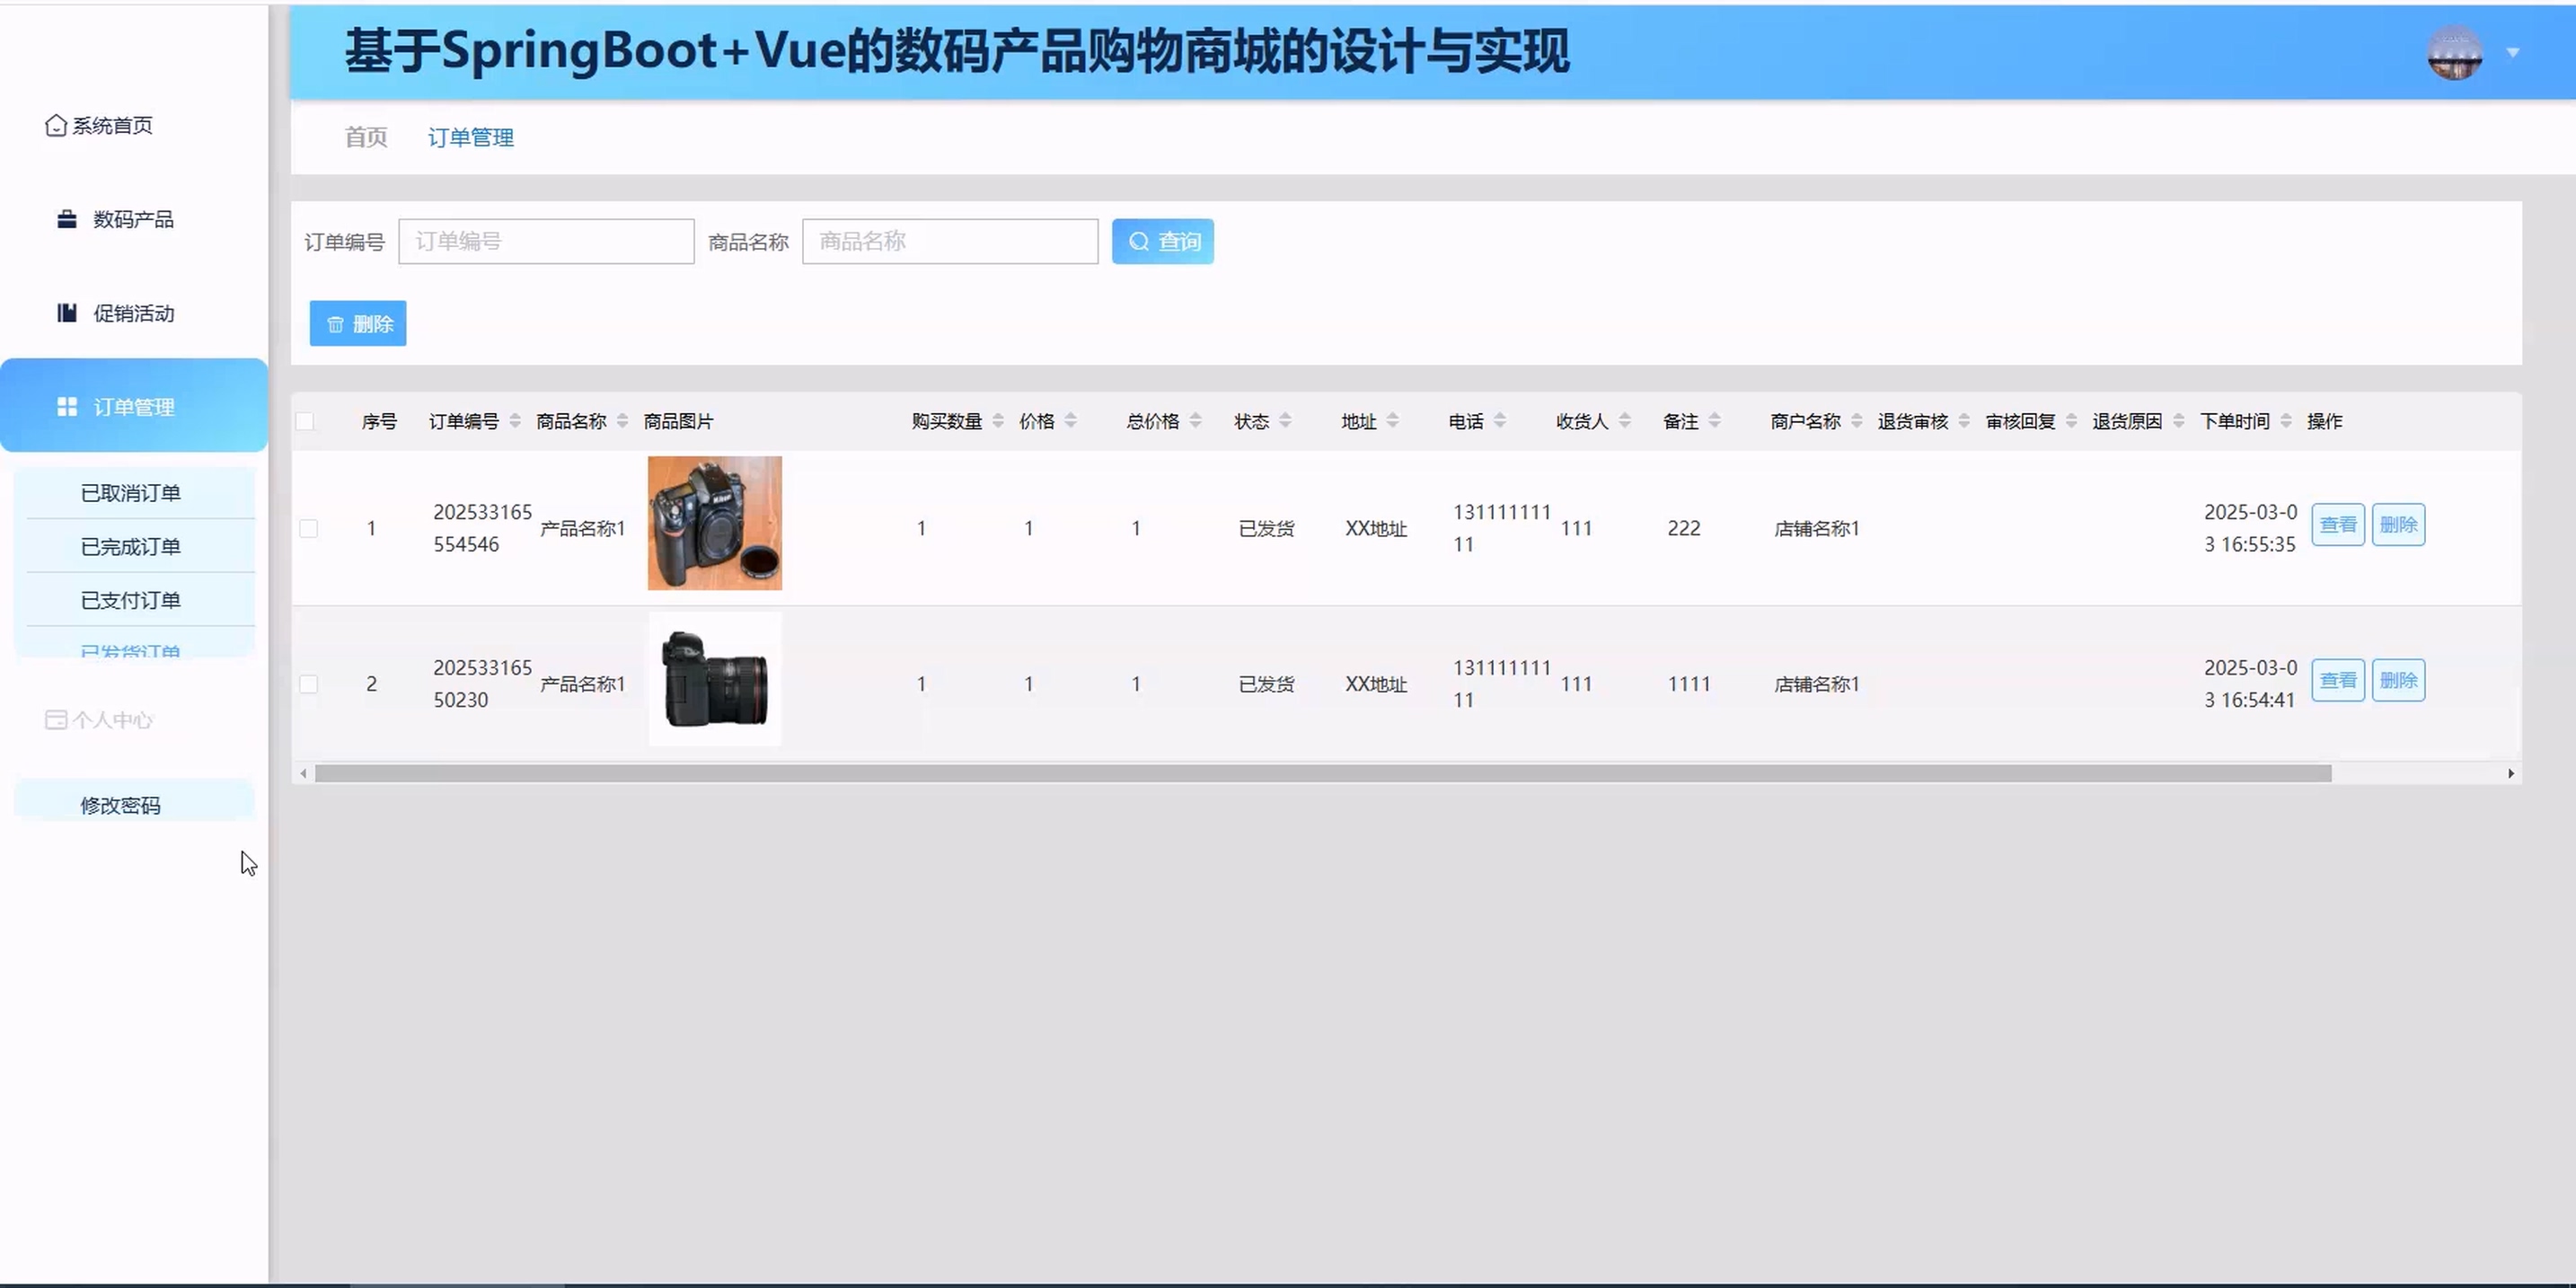Sort by 下单时间 column arrows
Screen dimensions: 2576x1288
(x=2286, y=421)
